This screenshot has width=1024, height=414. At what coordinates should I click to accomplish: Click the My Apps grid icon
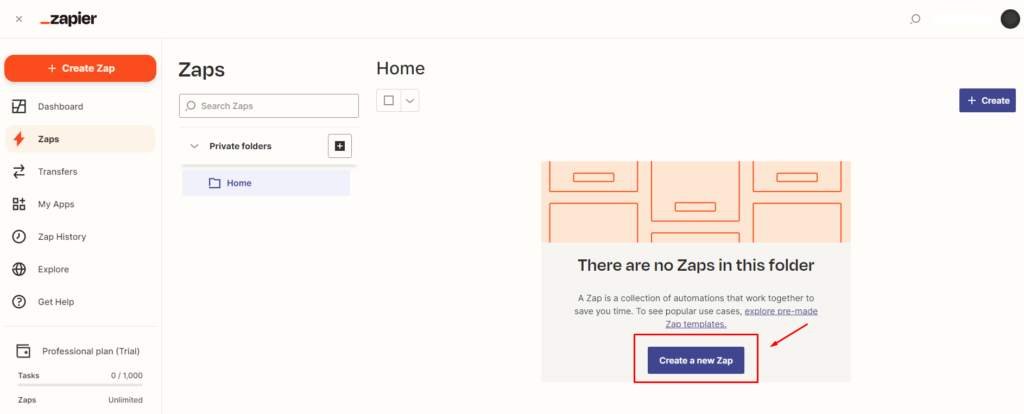pos(19,204)
